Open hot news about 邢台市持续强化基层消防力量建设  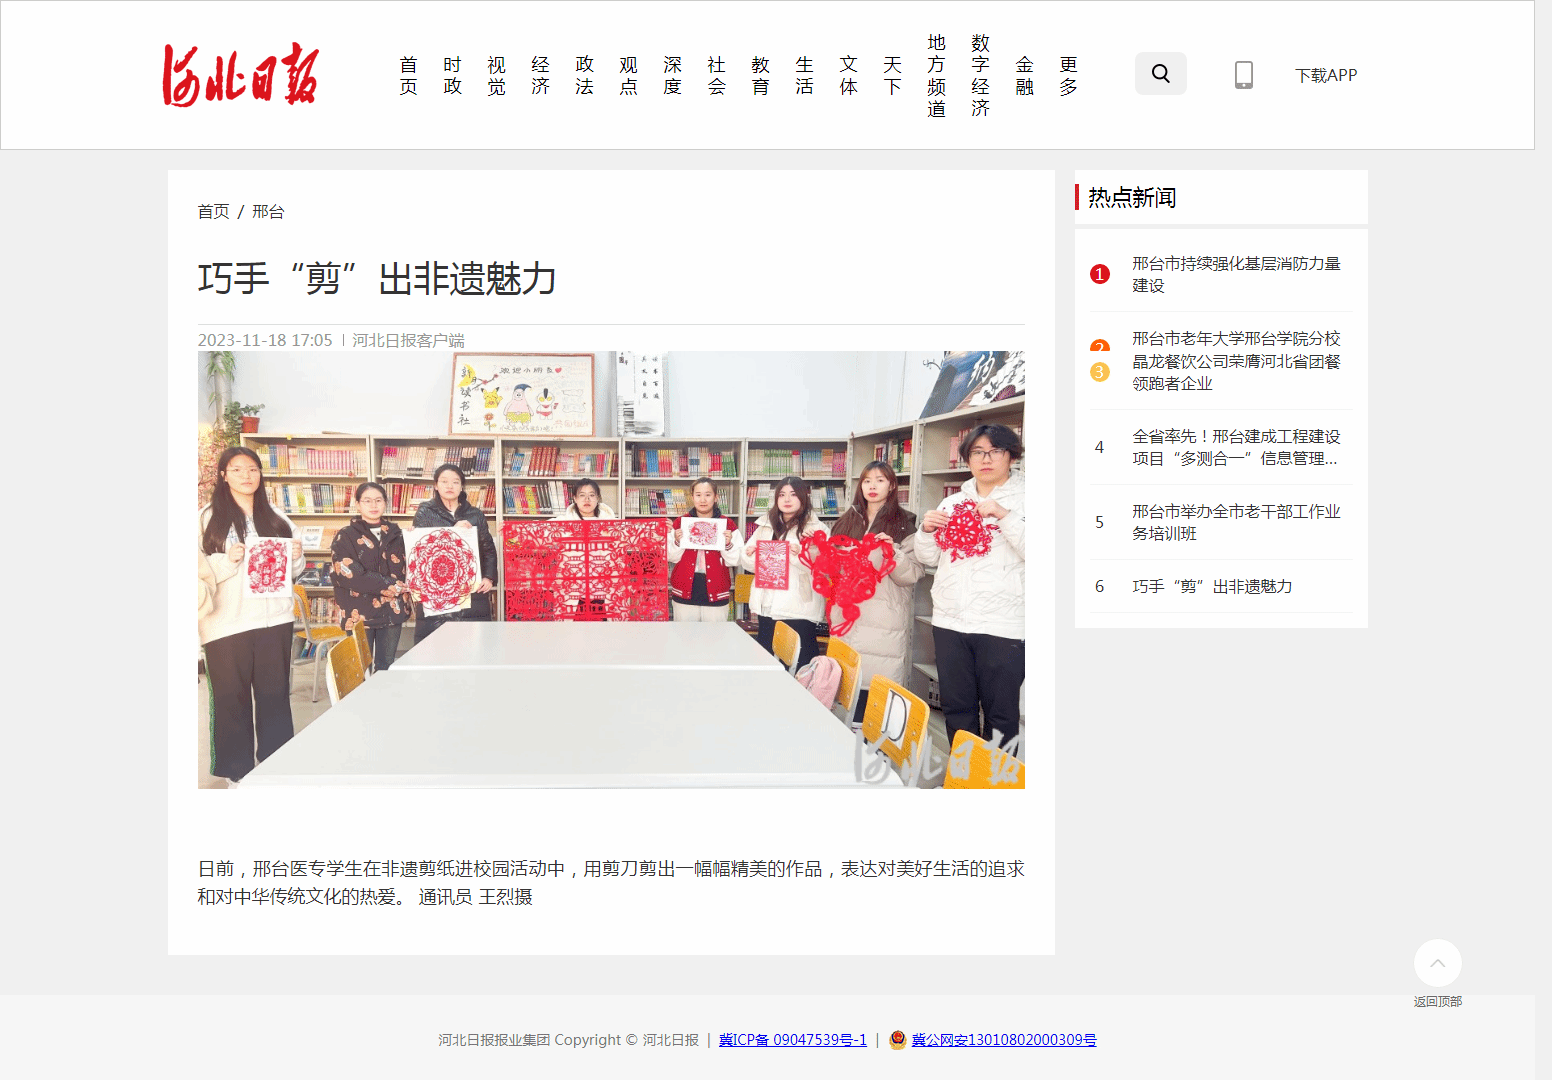pyautogui.click(x=1235, y=274)
